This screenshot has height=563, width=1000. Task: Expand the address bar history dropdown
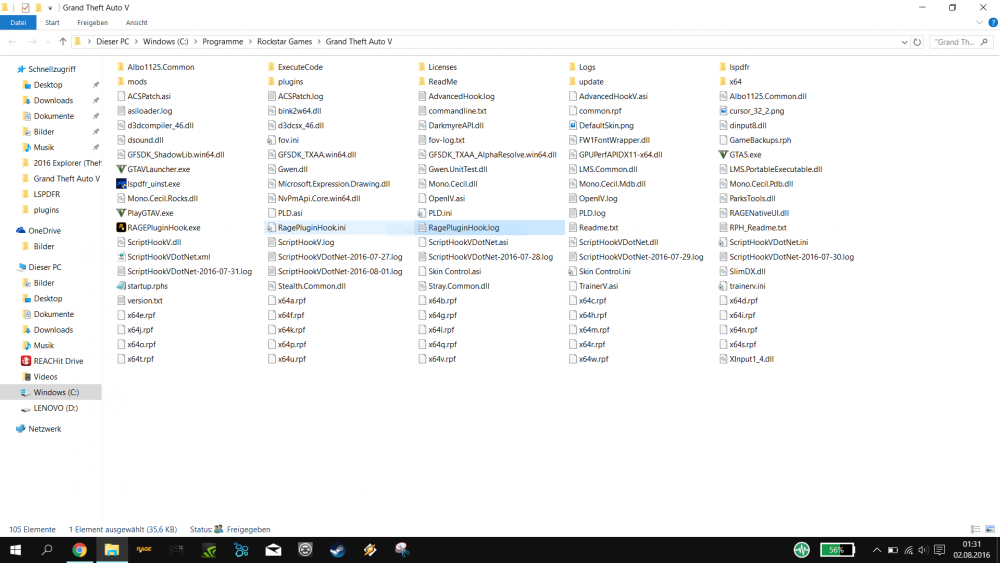pos(904,42)
